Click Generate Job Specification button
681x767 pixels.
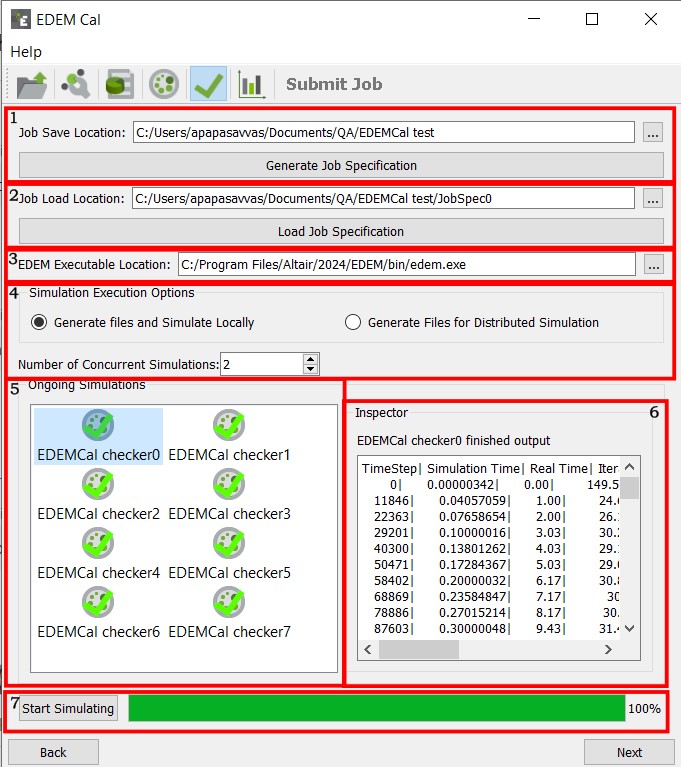pos(341,165)
